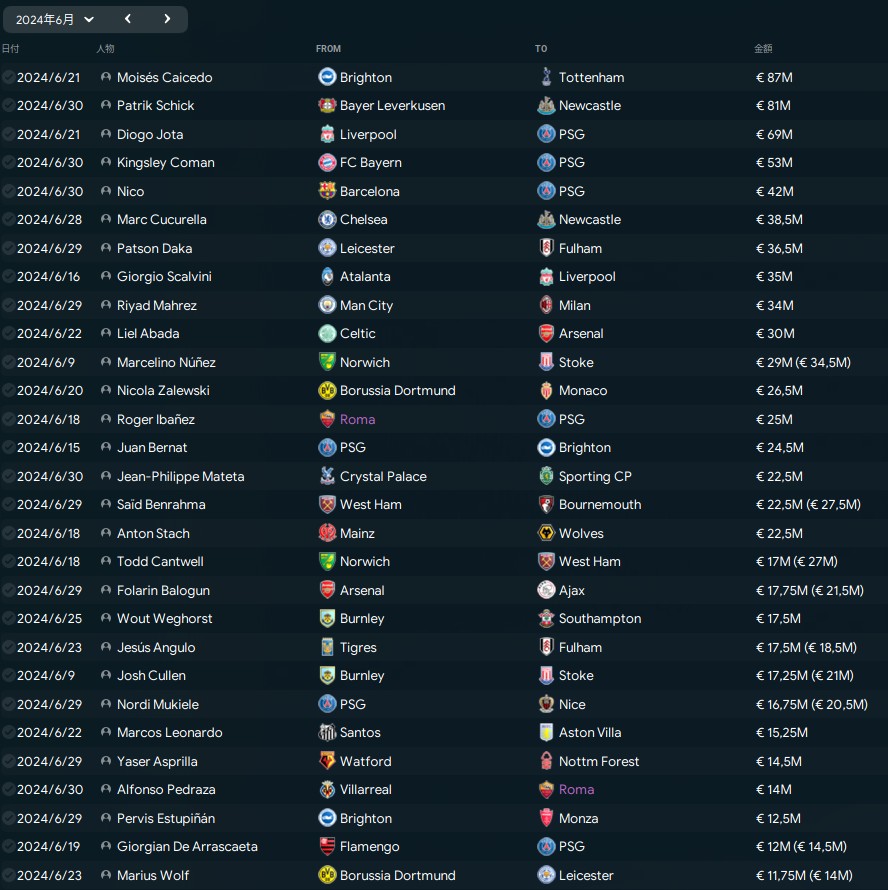888x890 pixels.
Task: Click Sporting CP badge in Mateta row
Action: [x=546, y=476]
